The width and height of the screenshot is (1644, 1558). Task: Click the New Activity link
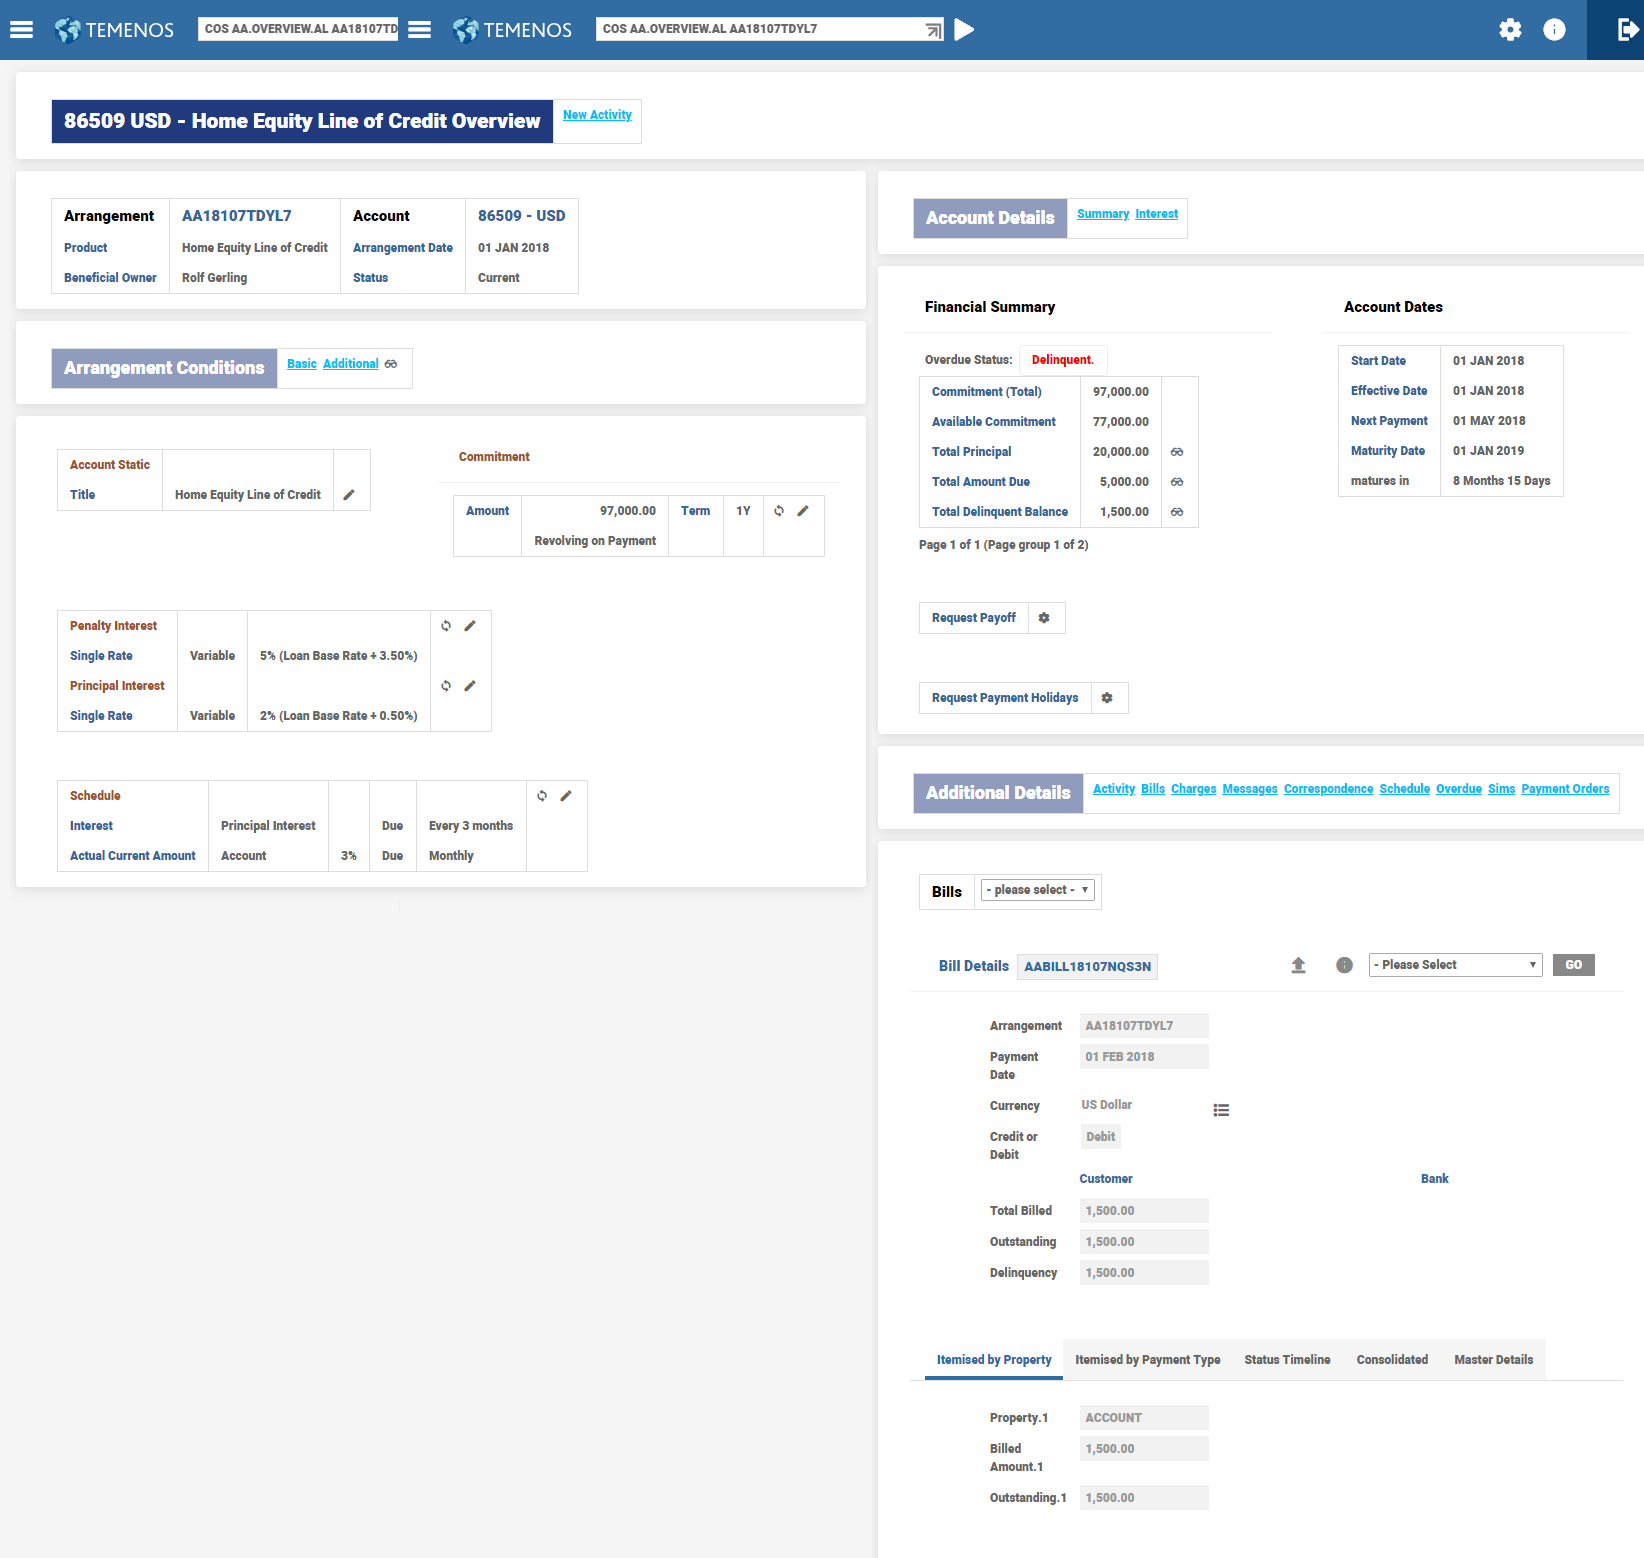click(597, 115)
